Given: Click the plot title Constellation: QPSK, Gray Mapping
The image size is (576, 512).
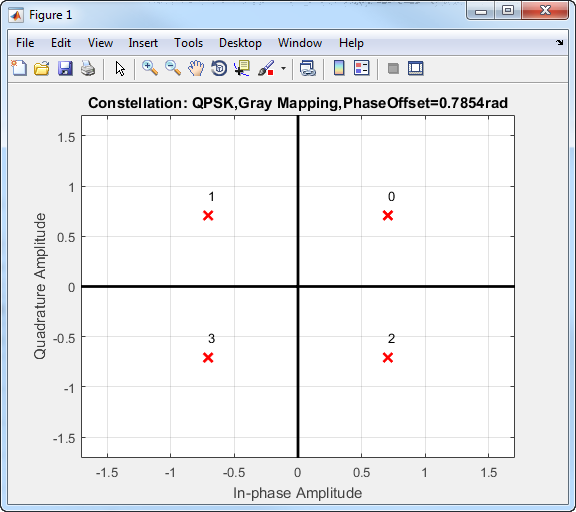Looking at the screenshot, I should [x=298, y=103].
